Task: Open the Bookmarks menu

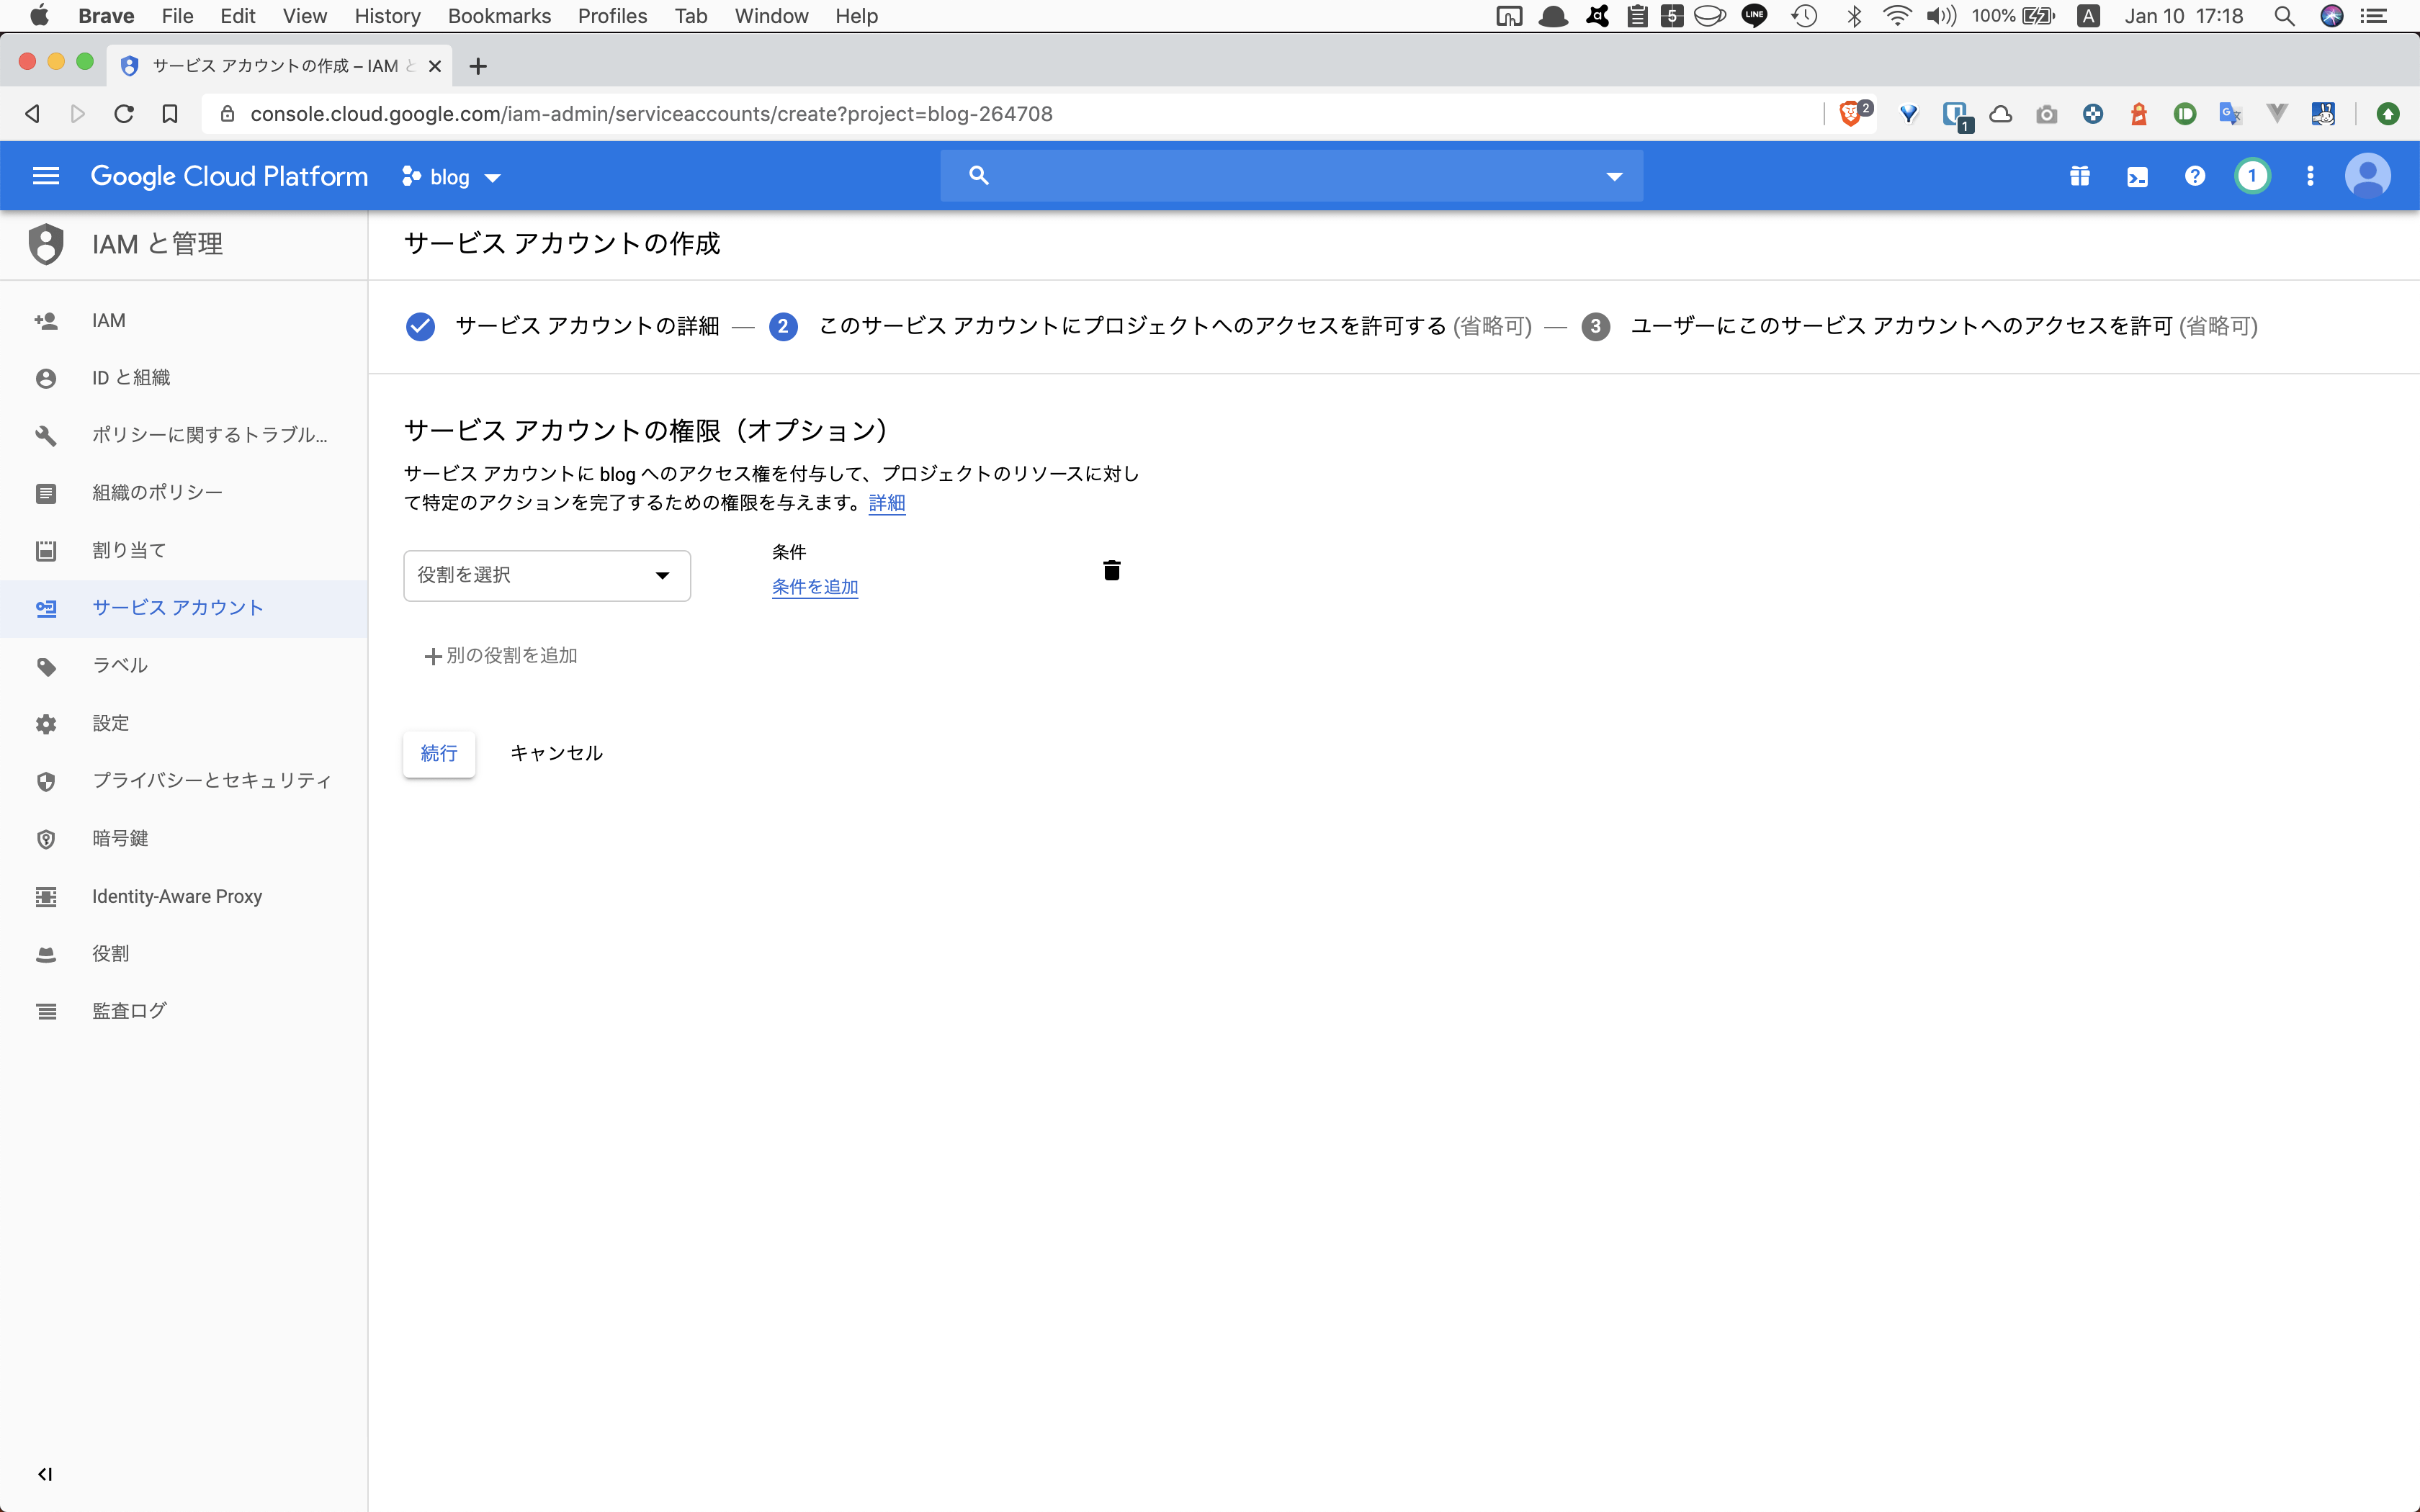Action: pyautogui.click(x=499, y=16)
